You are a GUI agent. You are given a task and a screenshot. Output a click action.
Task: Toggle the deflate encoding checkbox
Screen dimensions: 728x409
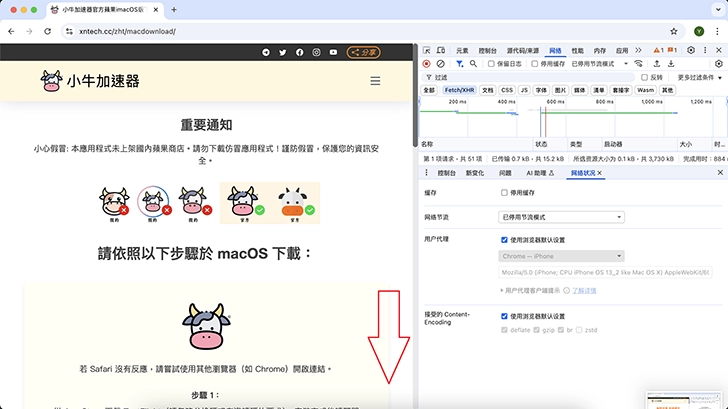click(x=504, y=330)
